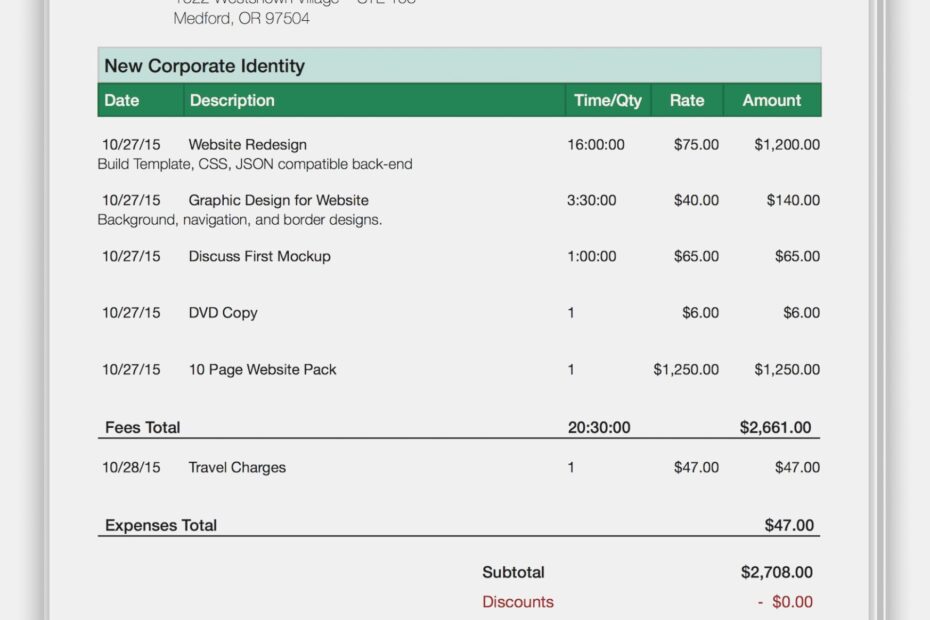This screenshot has width=930, height=620.
Task: Click the Expenses Total label
Action: point(161,525)
